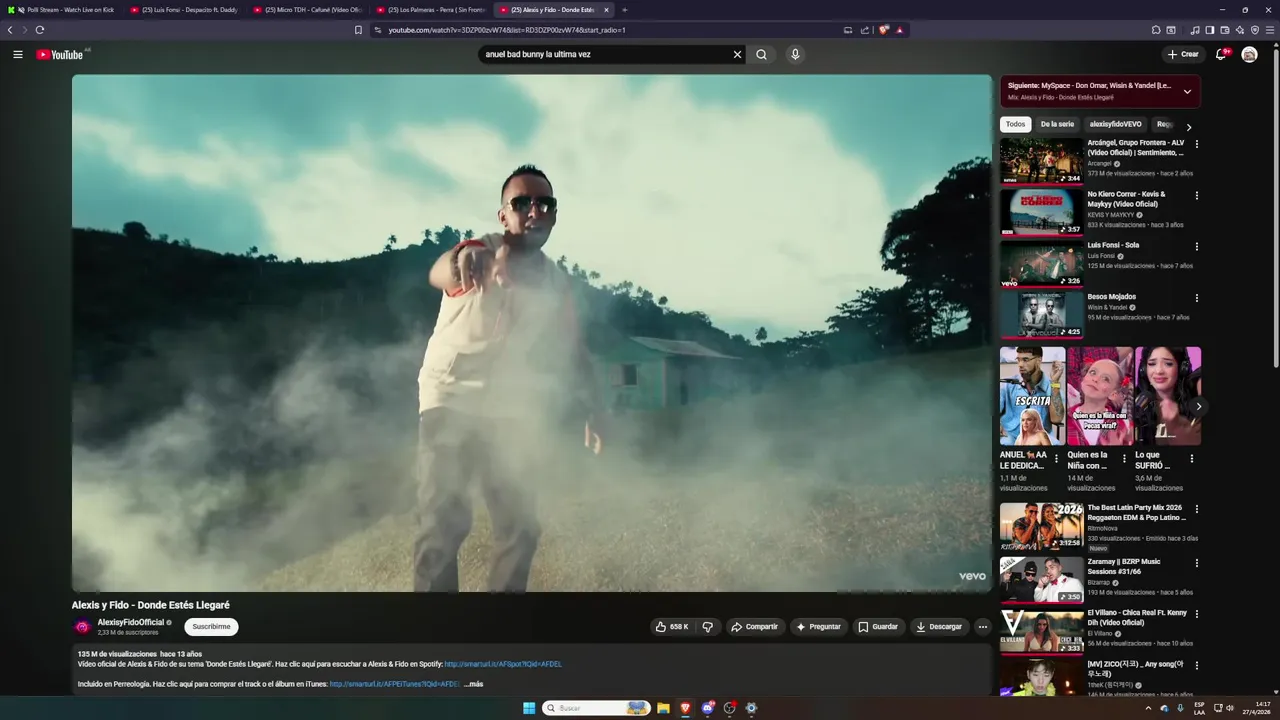1280x720 pixels.
Task: Open Brave Rewards triangle icon
Action: (x=899, y=30)
